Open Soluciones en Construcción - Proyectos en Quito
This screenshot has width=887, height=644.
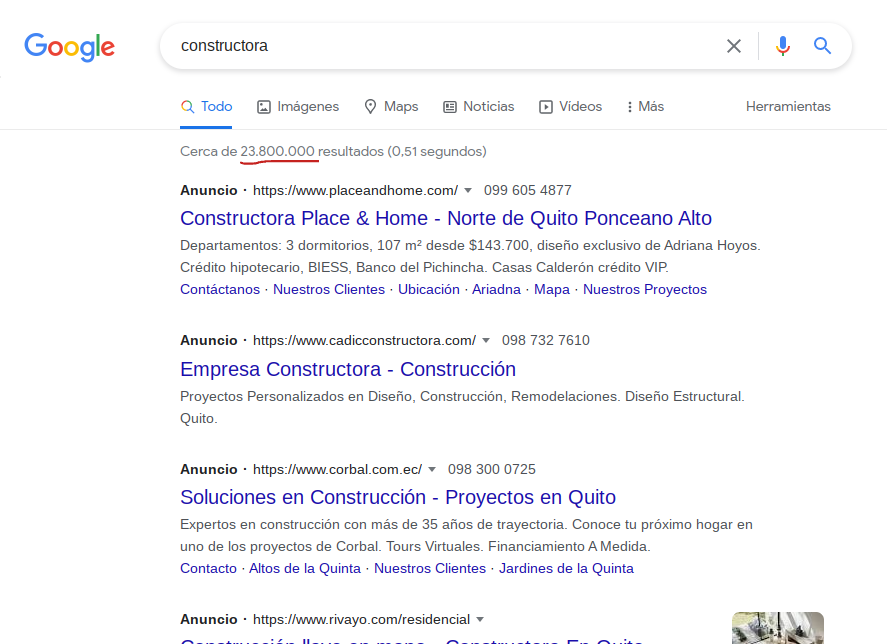398,497
